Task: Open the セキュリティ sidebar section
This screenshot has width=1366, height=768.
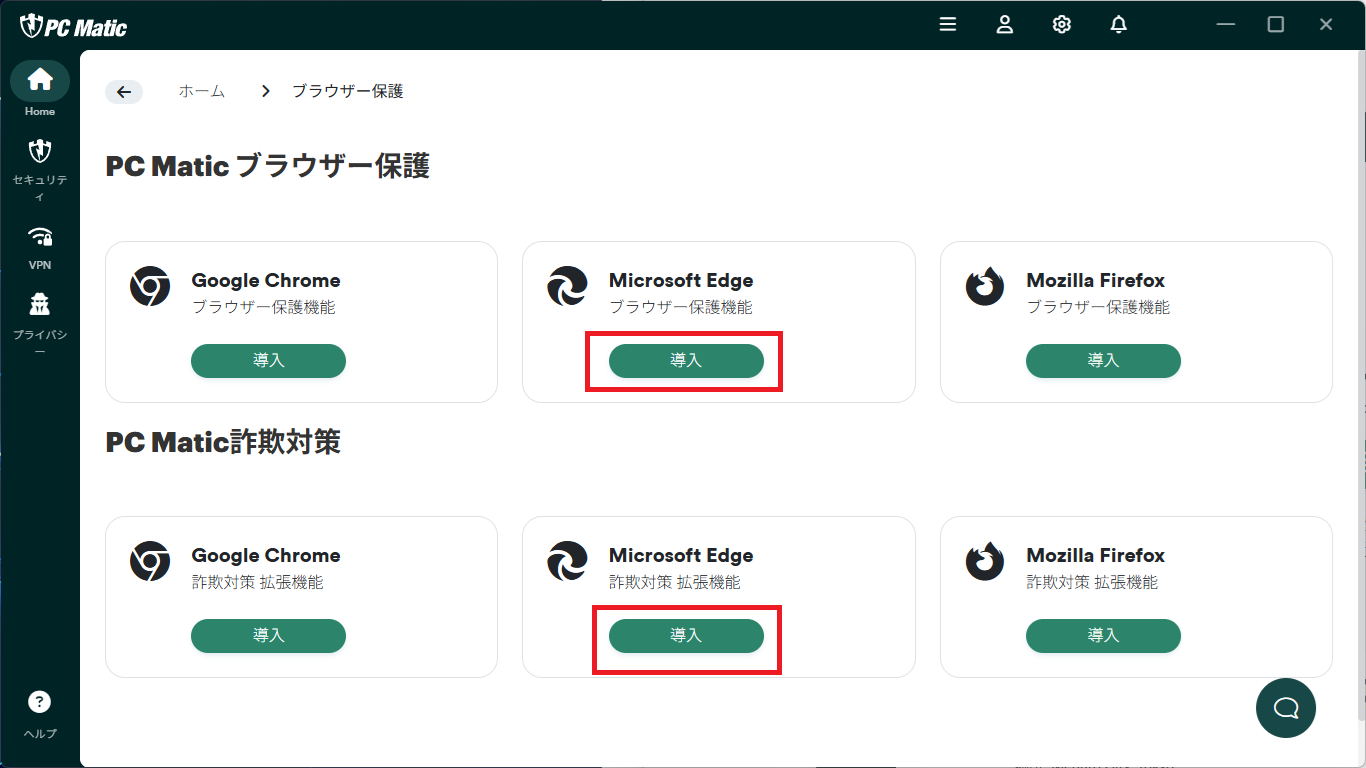Action: 40,170
